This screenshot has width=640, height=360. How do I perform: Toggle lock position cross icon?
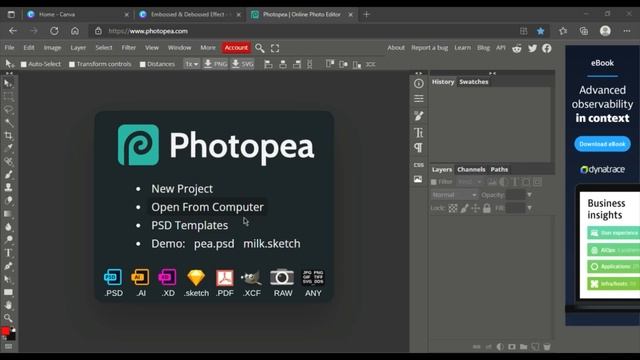(476, 208)
